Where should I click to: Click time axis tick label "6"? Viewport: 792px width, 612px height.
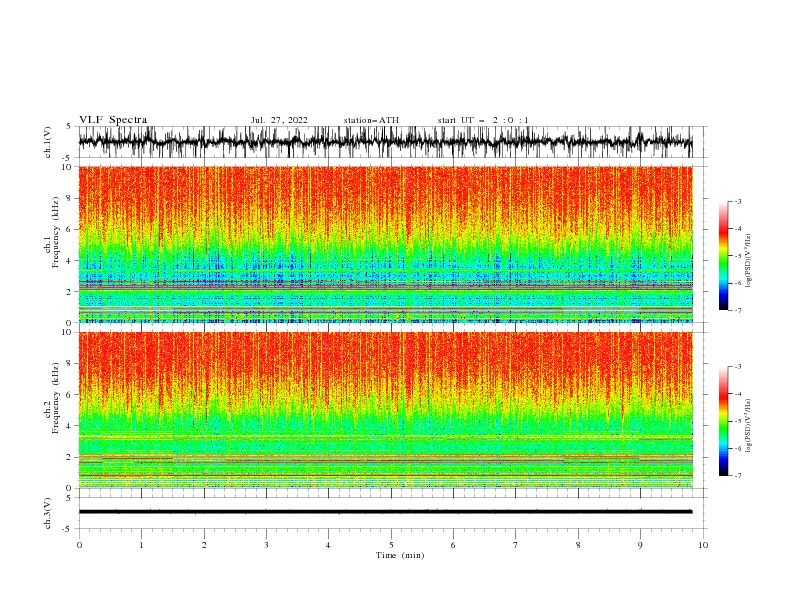tap(453, 545)
